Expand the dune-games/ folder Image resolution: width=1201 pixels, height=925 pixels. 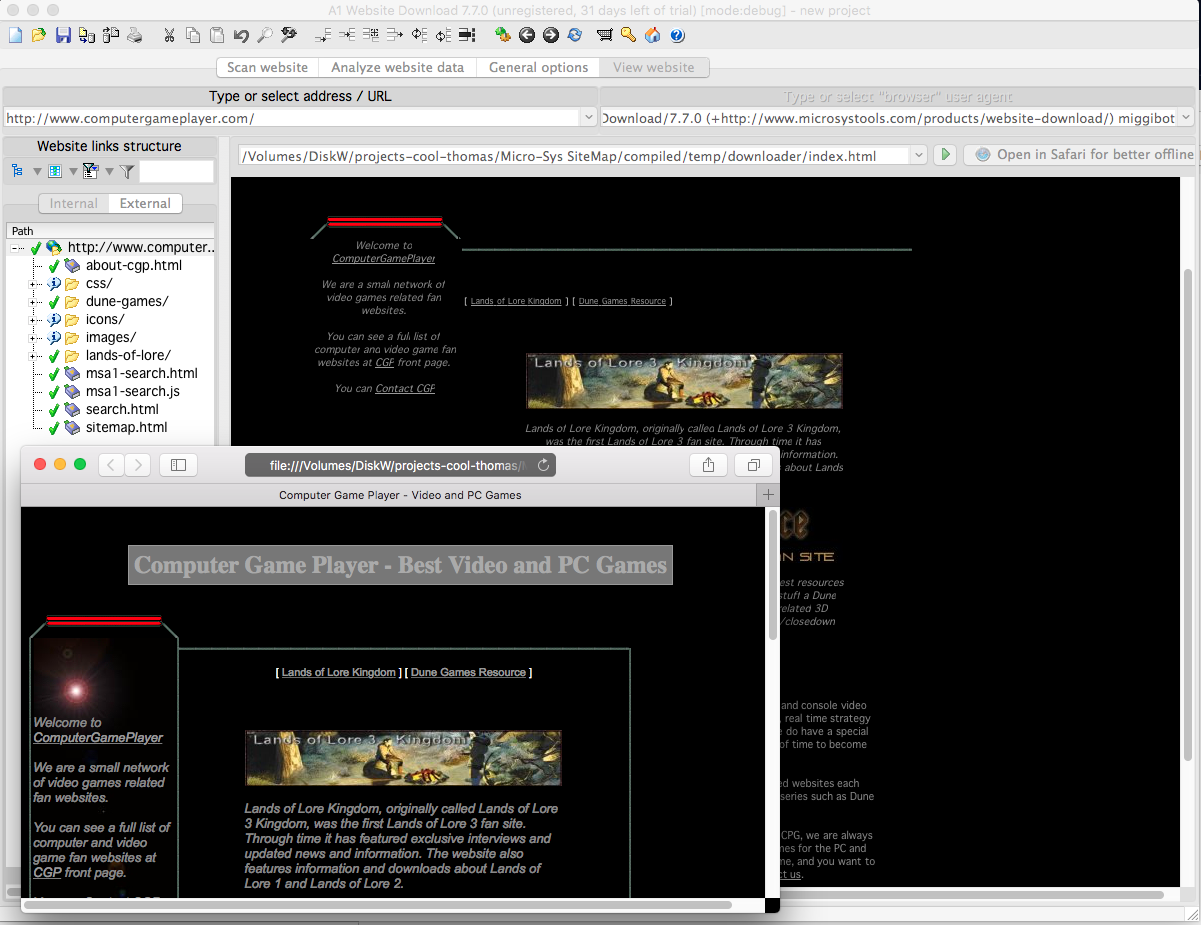click(33, 302)
